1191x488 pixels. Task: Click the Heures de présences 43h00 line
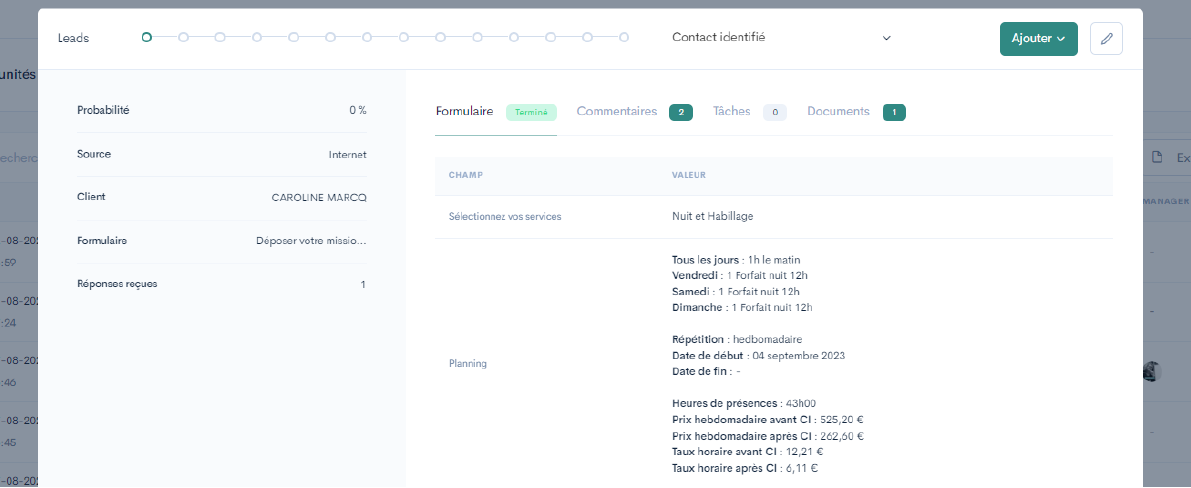point(744,404)
